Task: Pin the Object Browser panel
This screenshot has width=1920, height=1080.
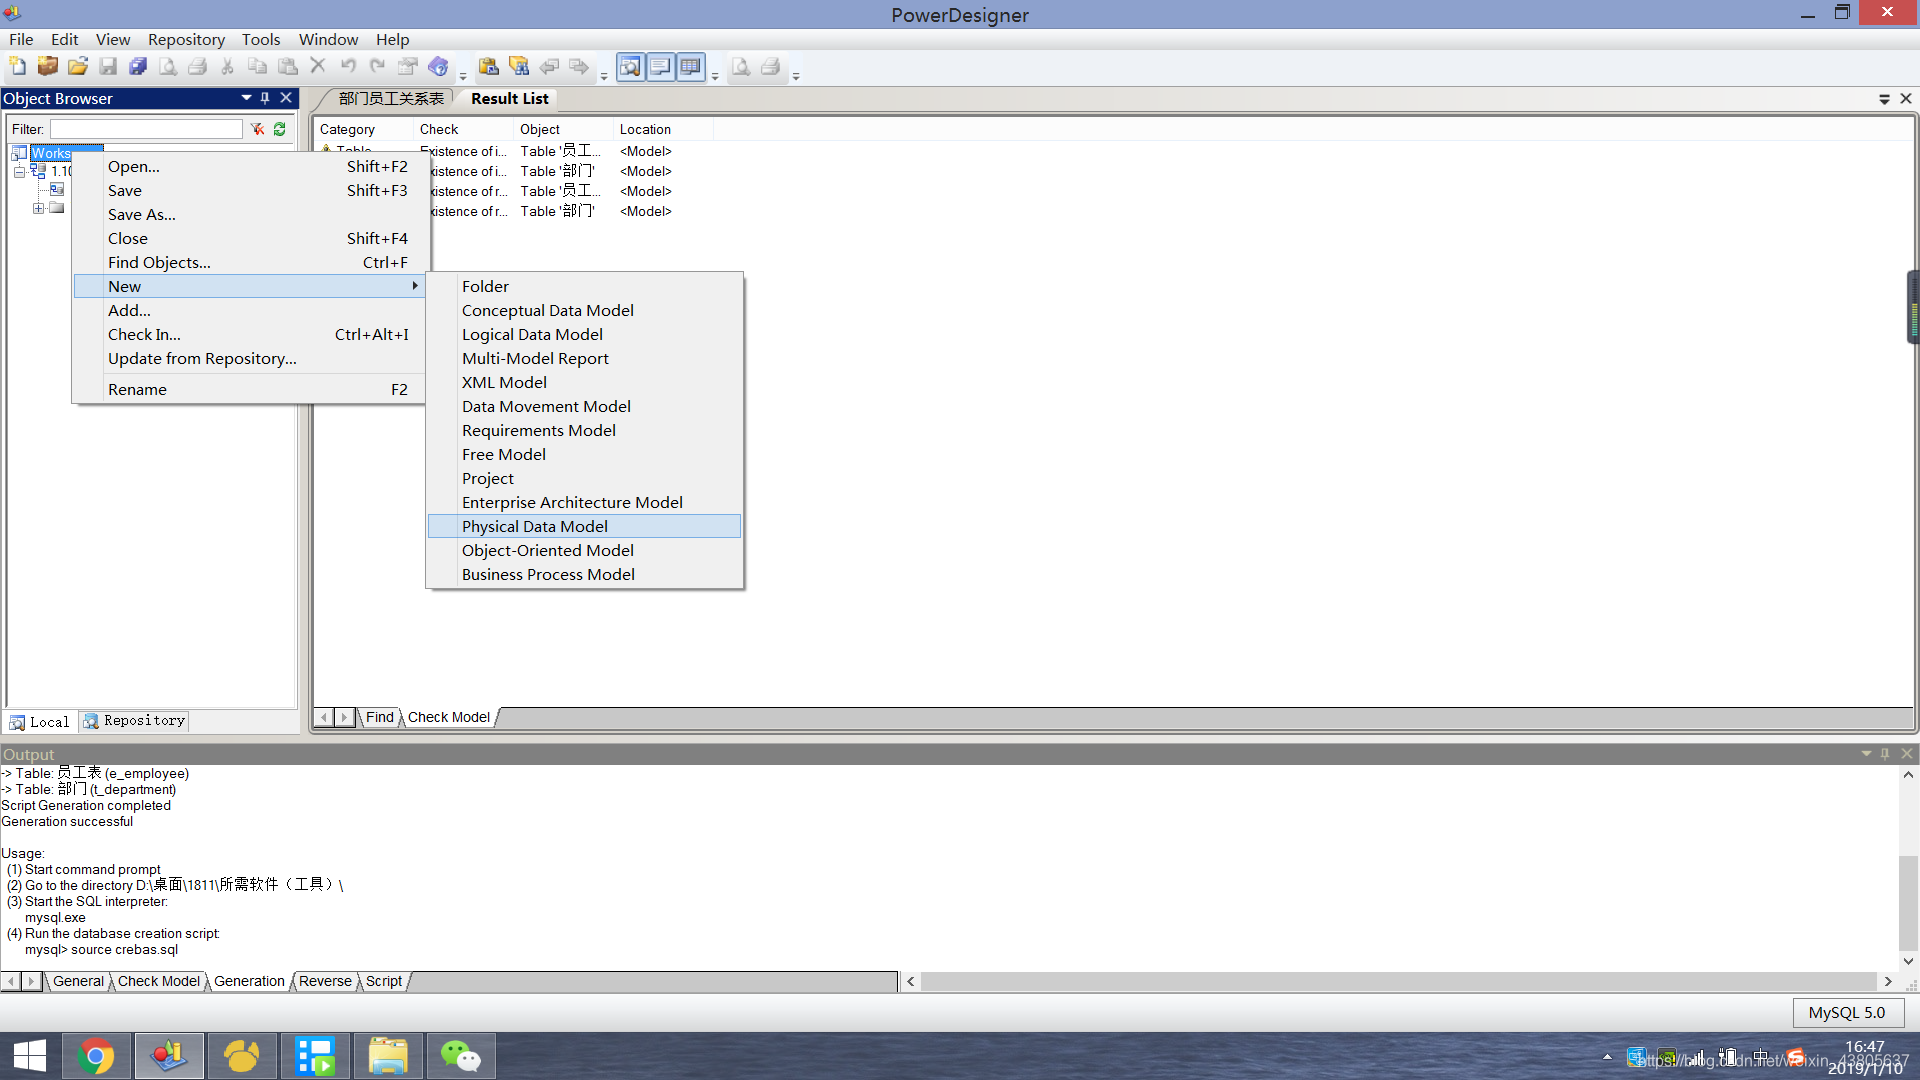Action: (x=265, y=98)
